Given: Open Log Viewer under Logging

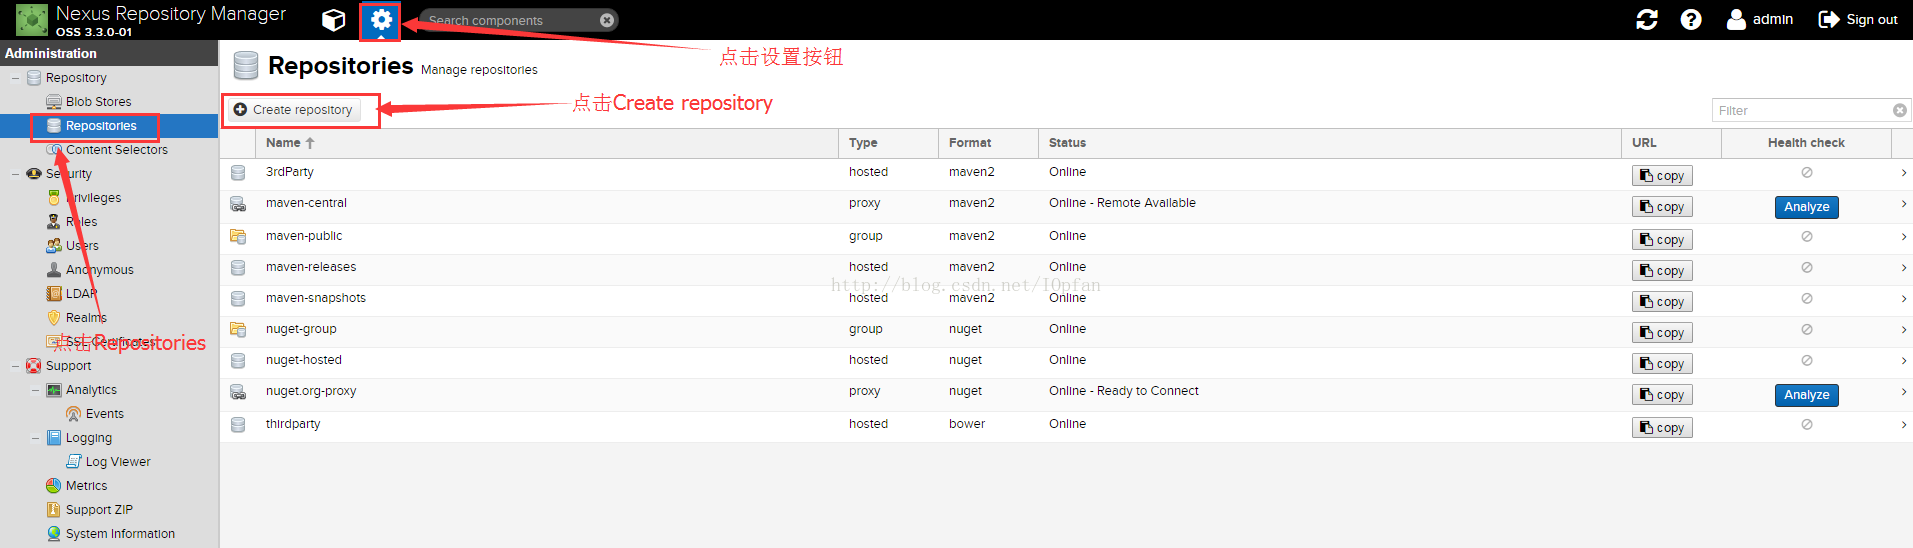Looking at the screenshot, I should point(117,462).
